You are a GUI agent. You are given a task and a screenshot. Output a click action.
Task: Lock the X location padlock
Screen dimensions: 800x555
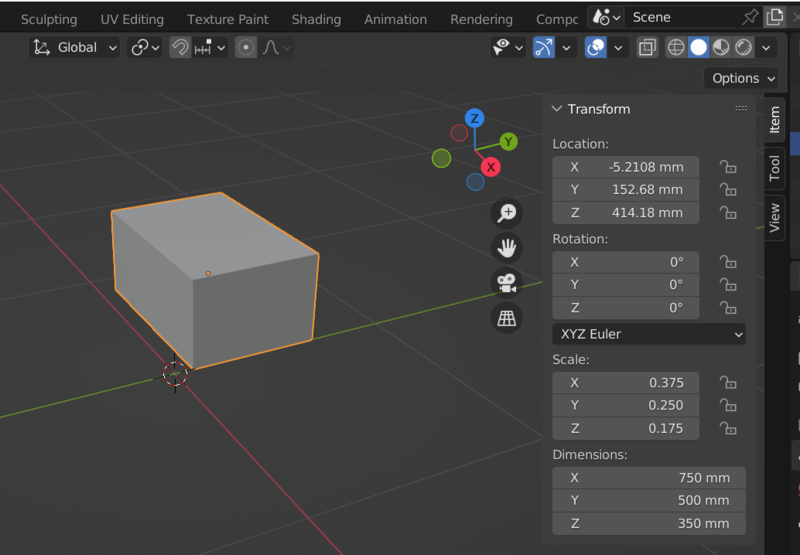point(728,168)
